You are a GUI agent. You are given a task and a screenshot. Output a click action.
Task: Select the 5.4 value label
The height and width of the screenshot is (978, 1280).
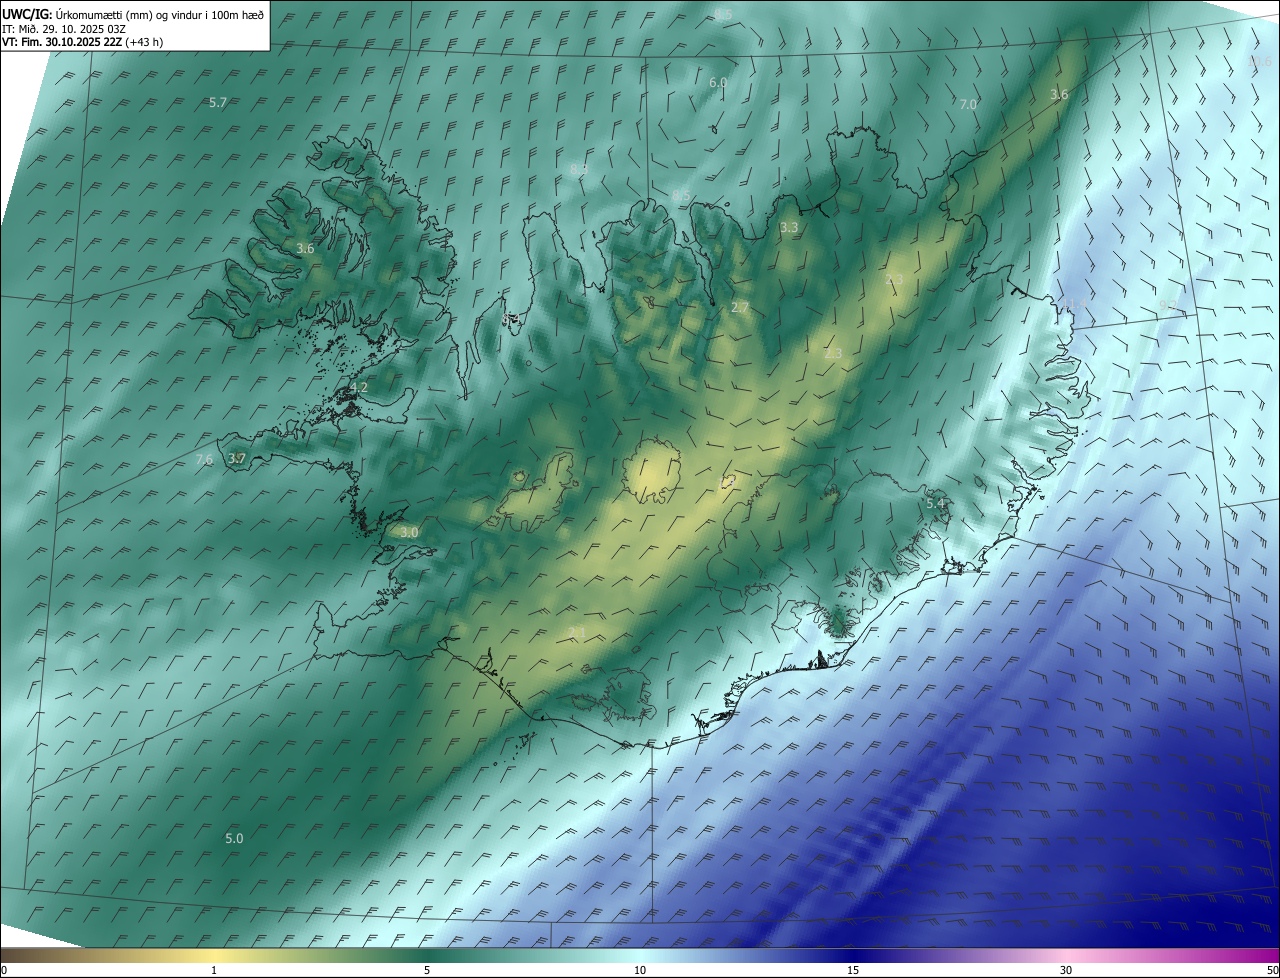(x=936, y=504)
